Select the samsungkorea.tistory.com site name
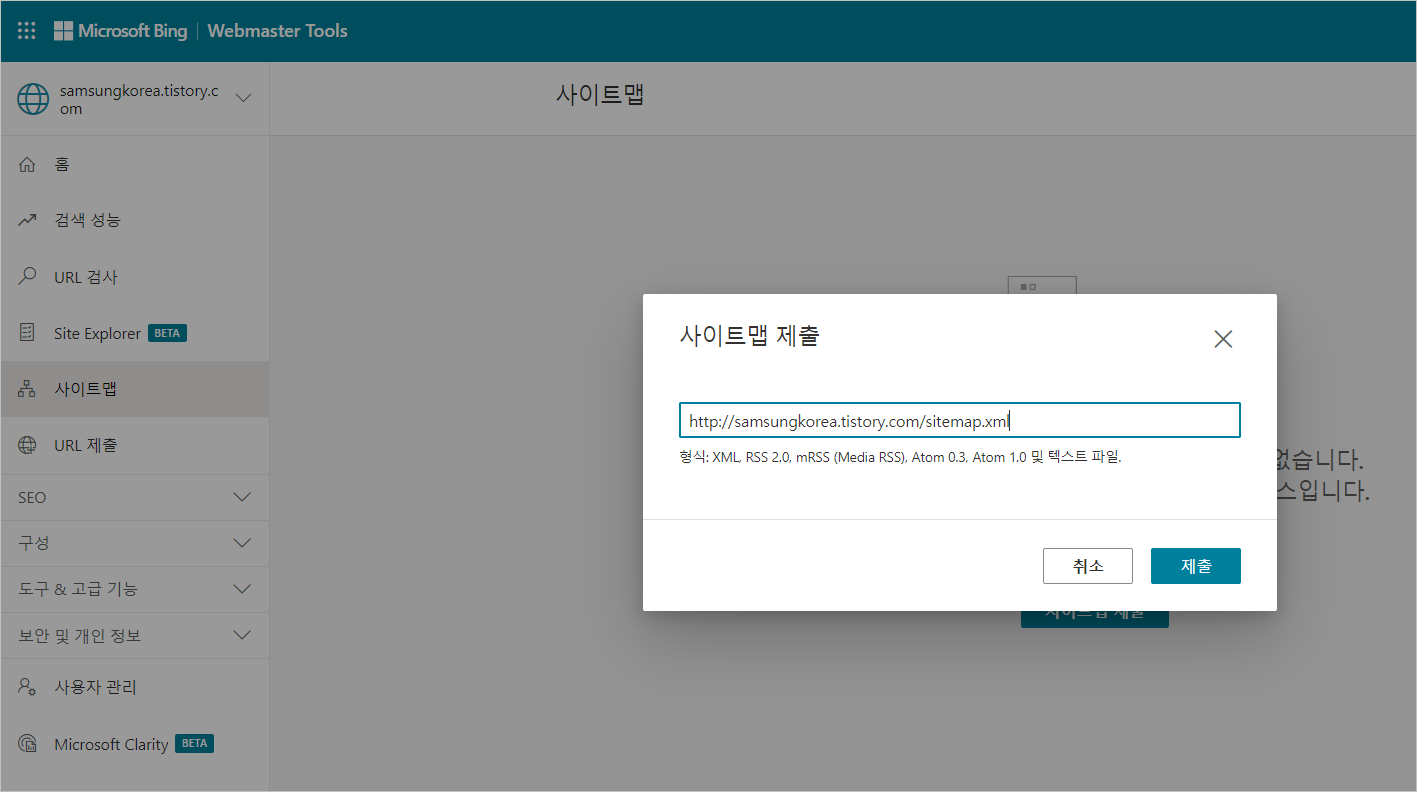 (139, 99)
